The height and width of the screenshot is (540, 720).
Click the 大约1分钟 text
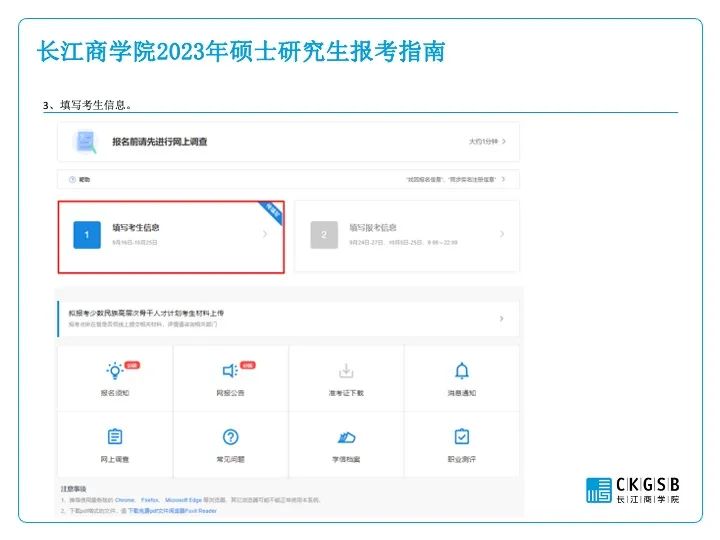[483, 141]
